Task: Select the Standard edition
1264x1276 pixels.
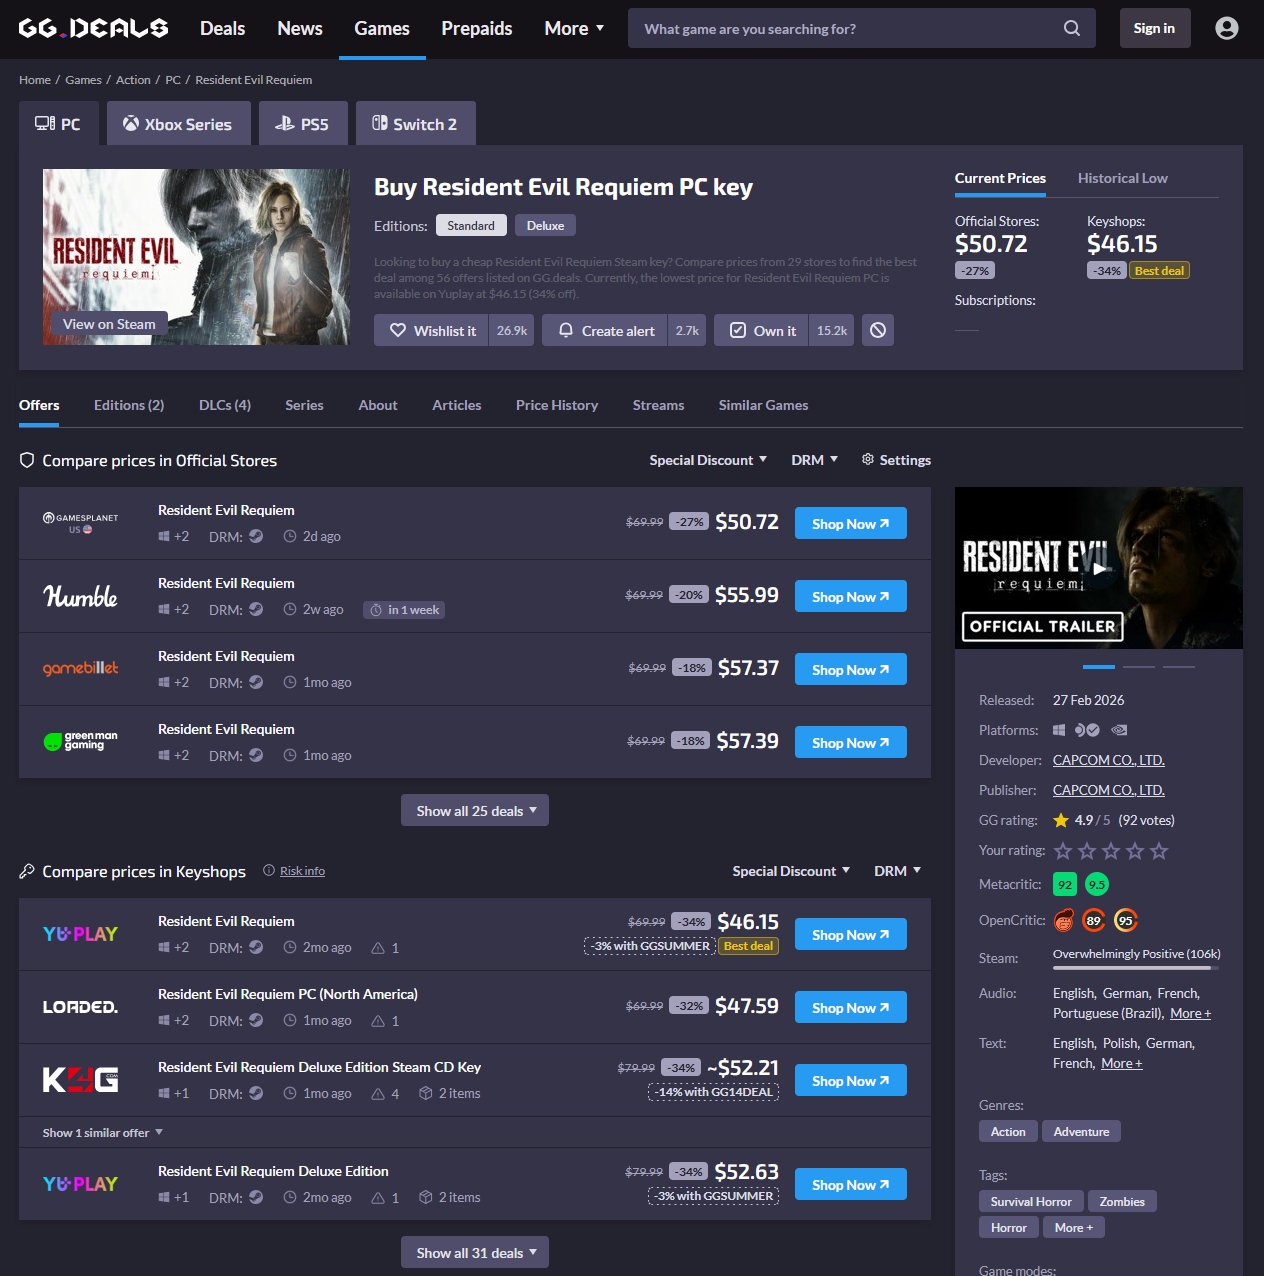Action: pos(471,225)
